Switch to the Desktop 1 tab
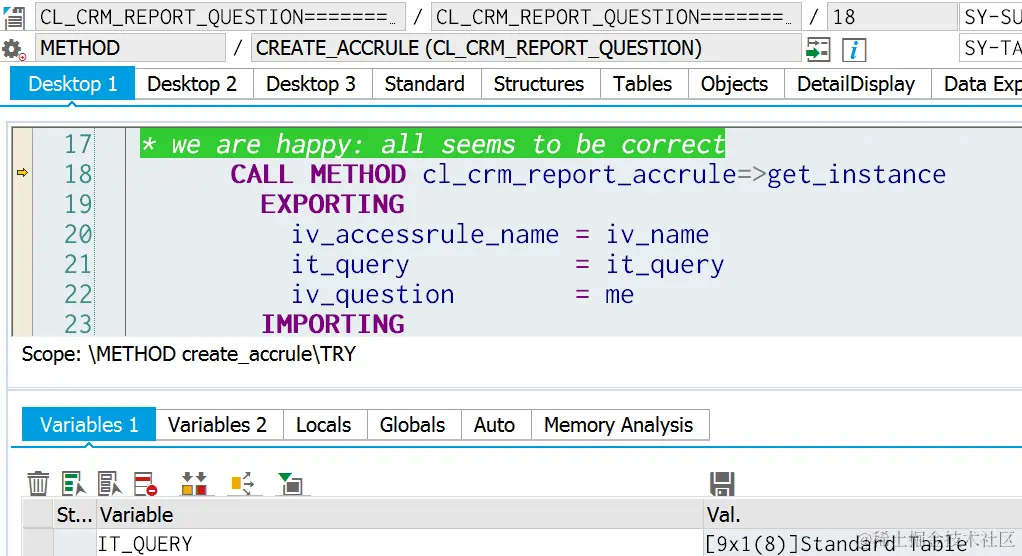The width and height of the screenshot is (1022, 556). pos(73,84)
